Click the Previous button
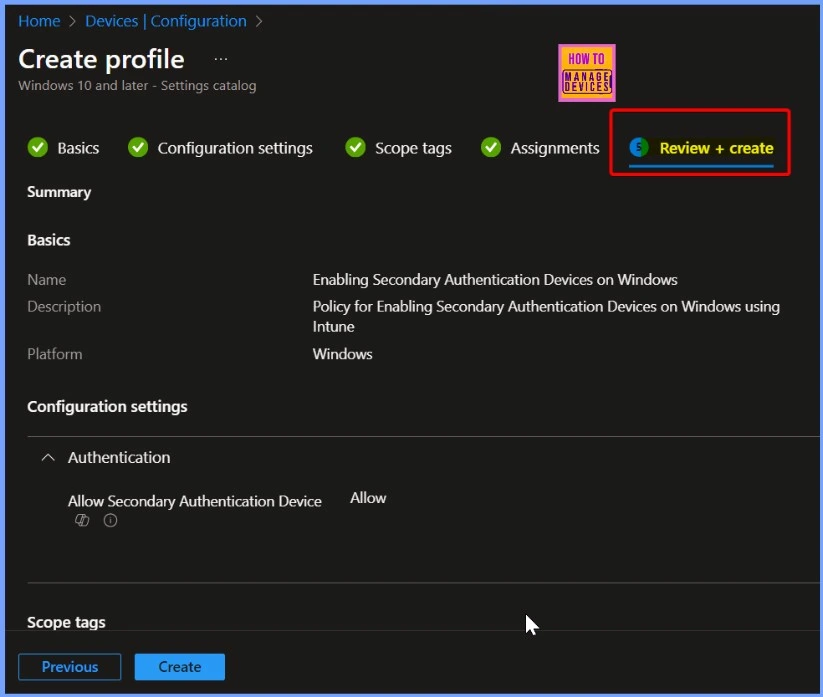Screen dimensions: 823x697 pyautogui.click(x=70, y=667)
